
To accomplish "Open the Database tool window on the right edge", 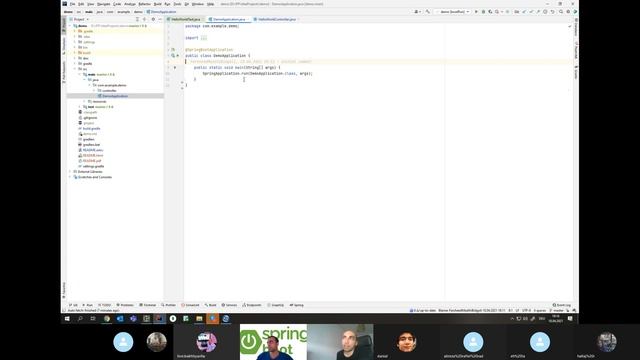I will click(x=576, y=27).
